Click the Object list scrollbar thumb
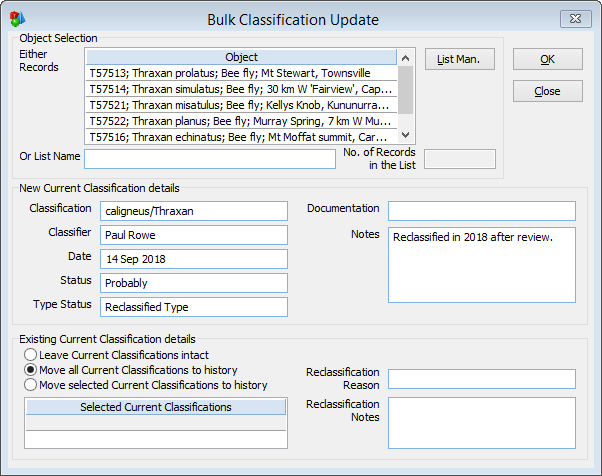Viewport: 602px width, 476px height. pyautogui.click(x=405, y=90)
